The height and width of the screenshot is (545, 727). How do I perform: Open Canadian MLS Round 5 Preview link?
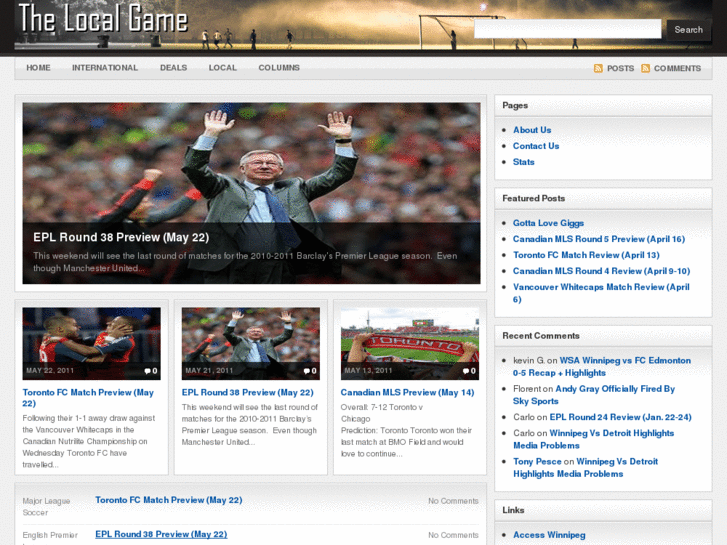(599, 239)
